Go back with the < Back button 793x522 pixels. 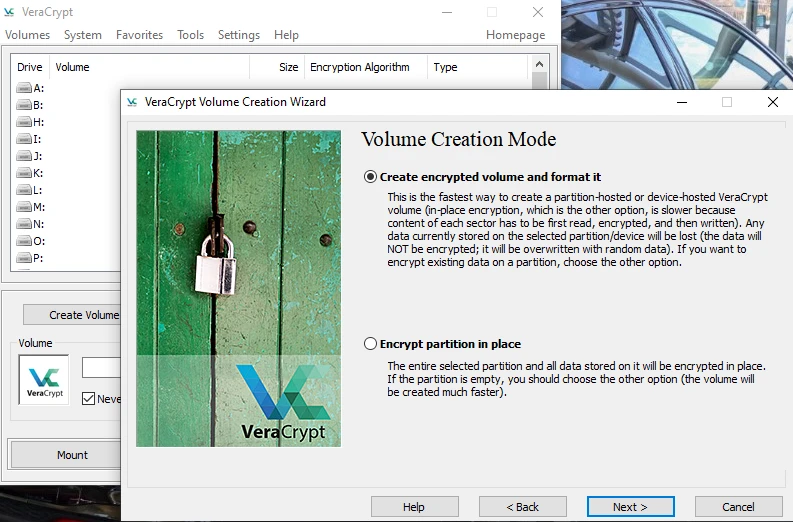coord(522,507)
